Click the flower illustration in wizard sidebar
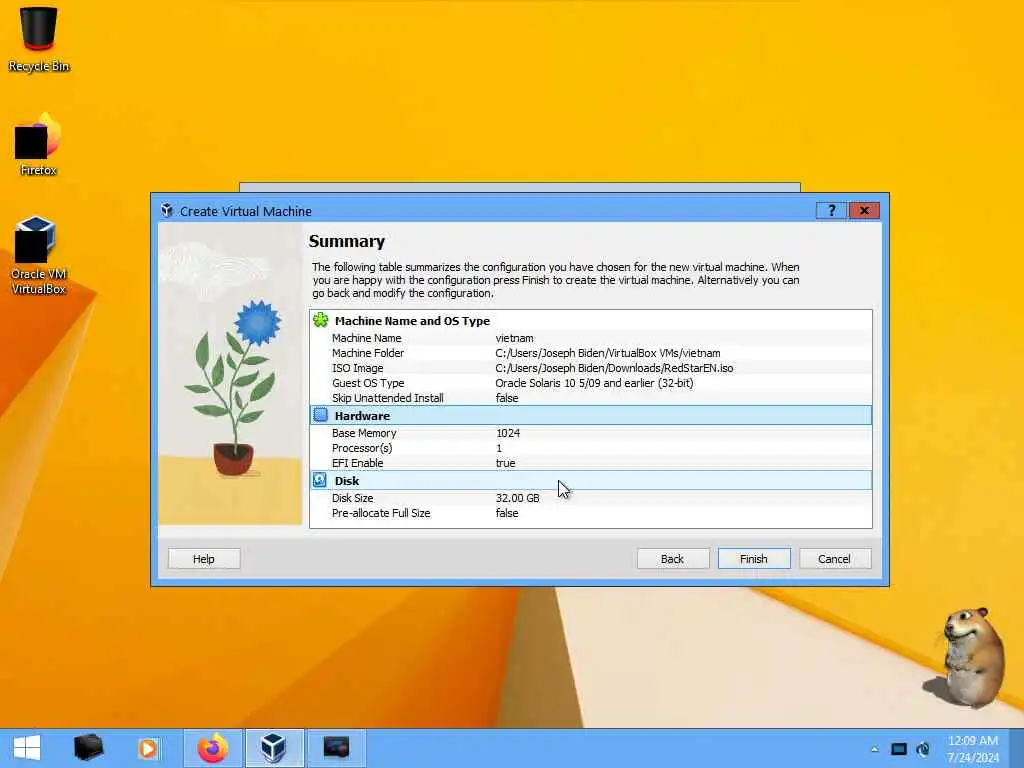This screenshot has height=768, width=1024. tap(231, 374)
